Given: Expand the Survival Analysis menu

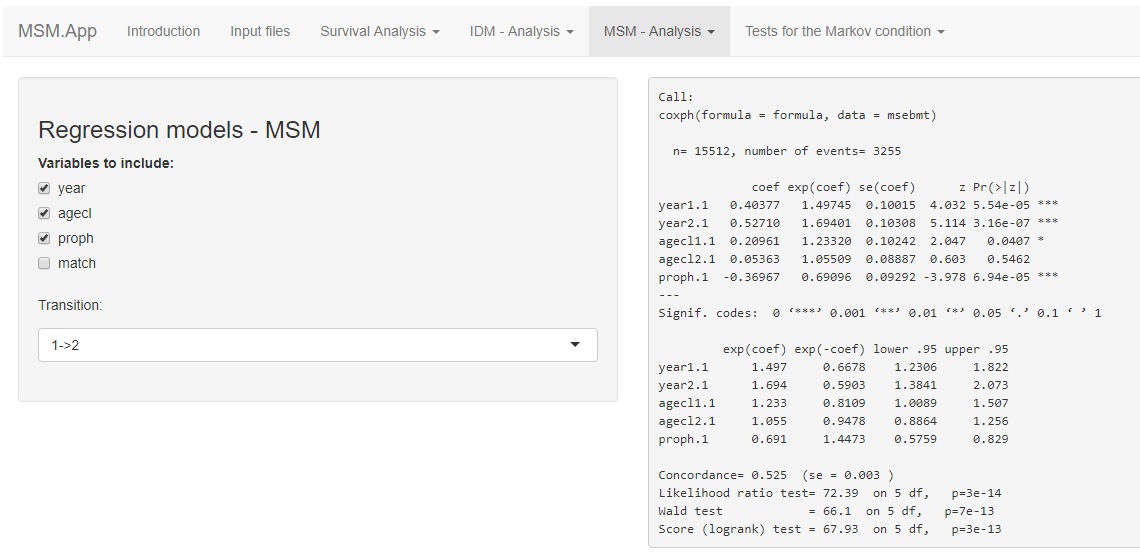Looking at the screenshot, I should (373, 31).
